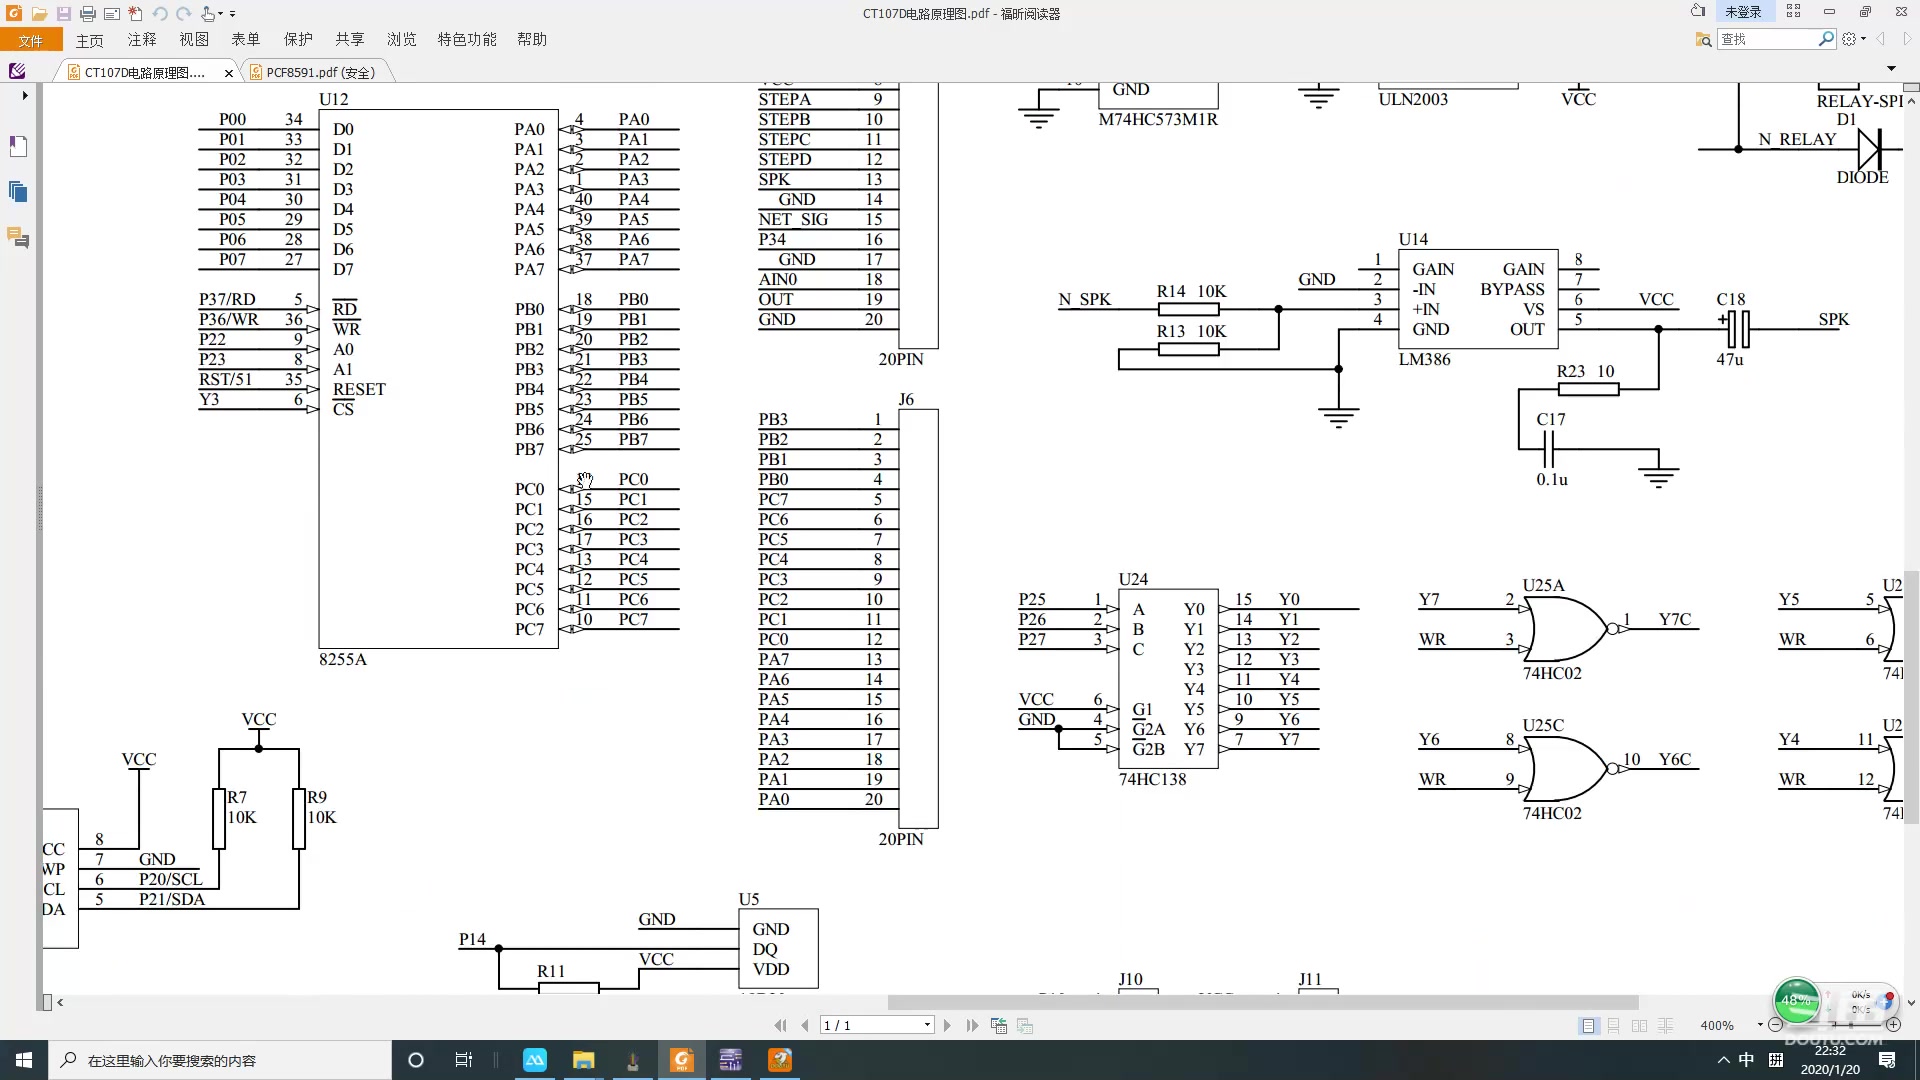Click the zoom in plus button
Image resolution: width=1920 pixels, height=1080 pixels.
tap(1893, 1025)
